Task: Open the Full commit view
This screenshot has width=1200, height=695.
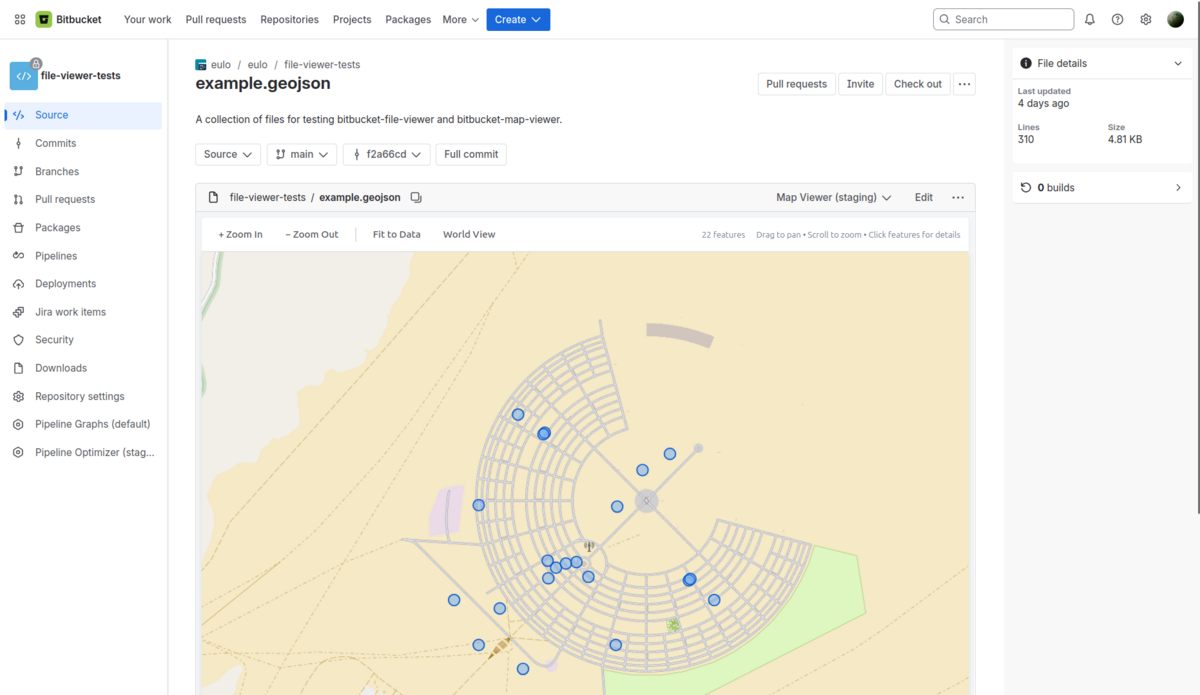Action: (470, 154)
